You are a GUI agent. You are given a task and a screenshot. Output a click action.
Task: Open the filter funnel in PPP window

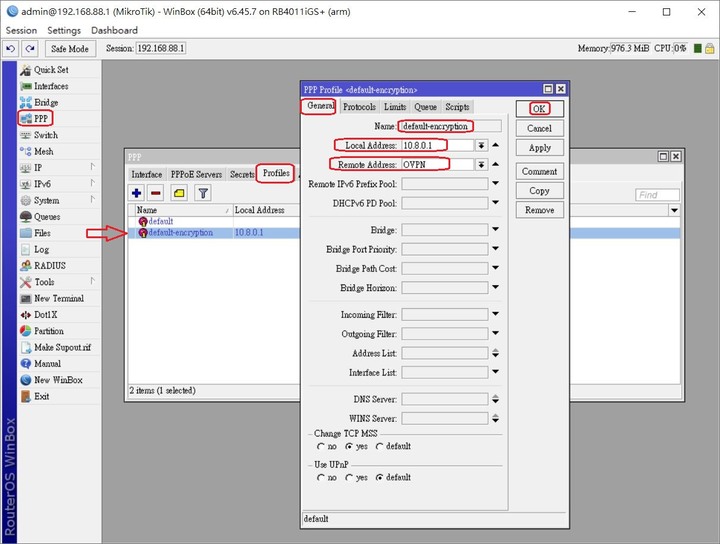[203, 193]
